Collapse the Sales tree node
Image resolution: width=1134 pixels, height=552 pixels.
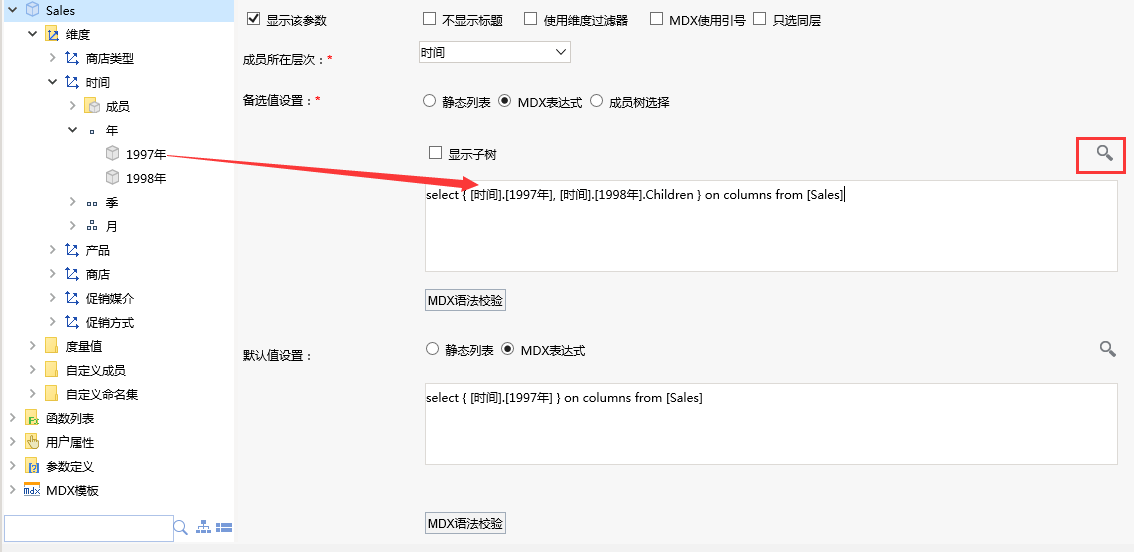tap(12, 10)
